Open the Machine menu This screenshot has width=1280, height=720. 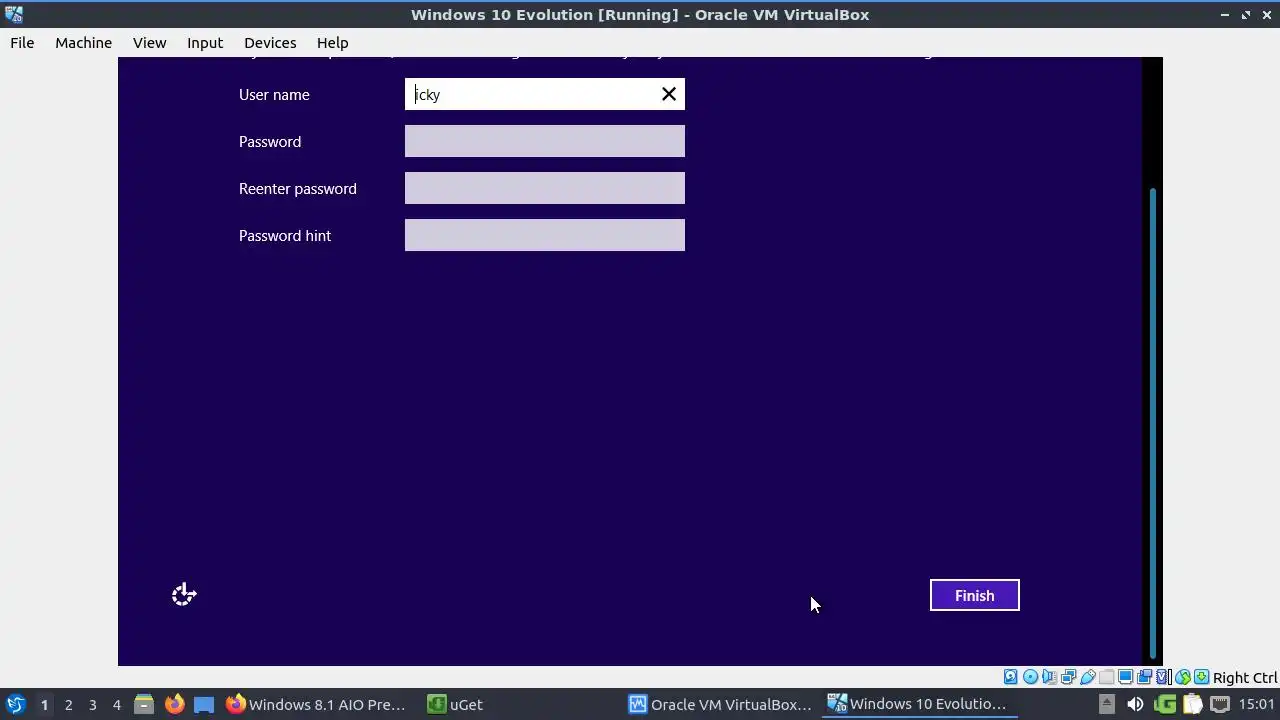point(83,43)
